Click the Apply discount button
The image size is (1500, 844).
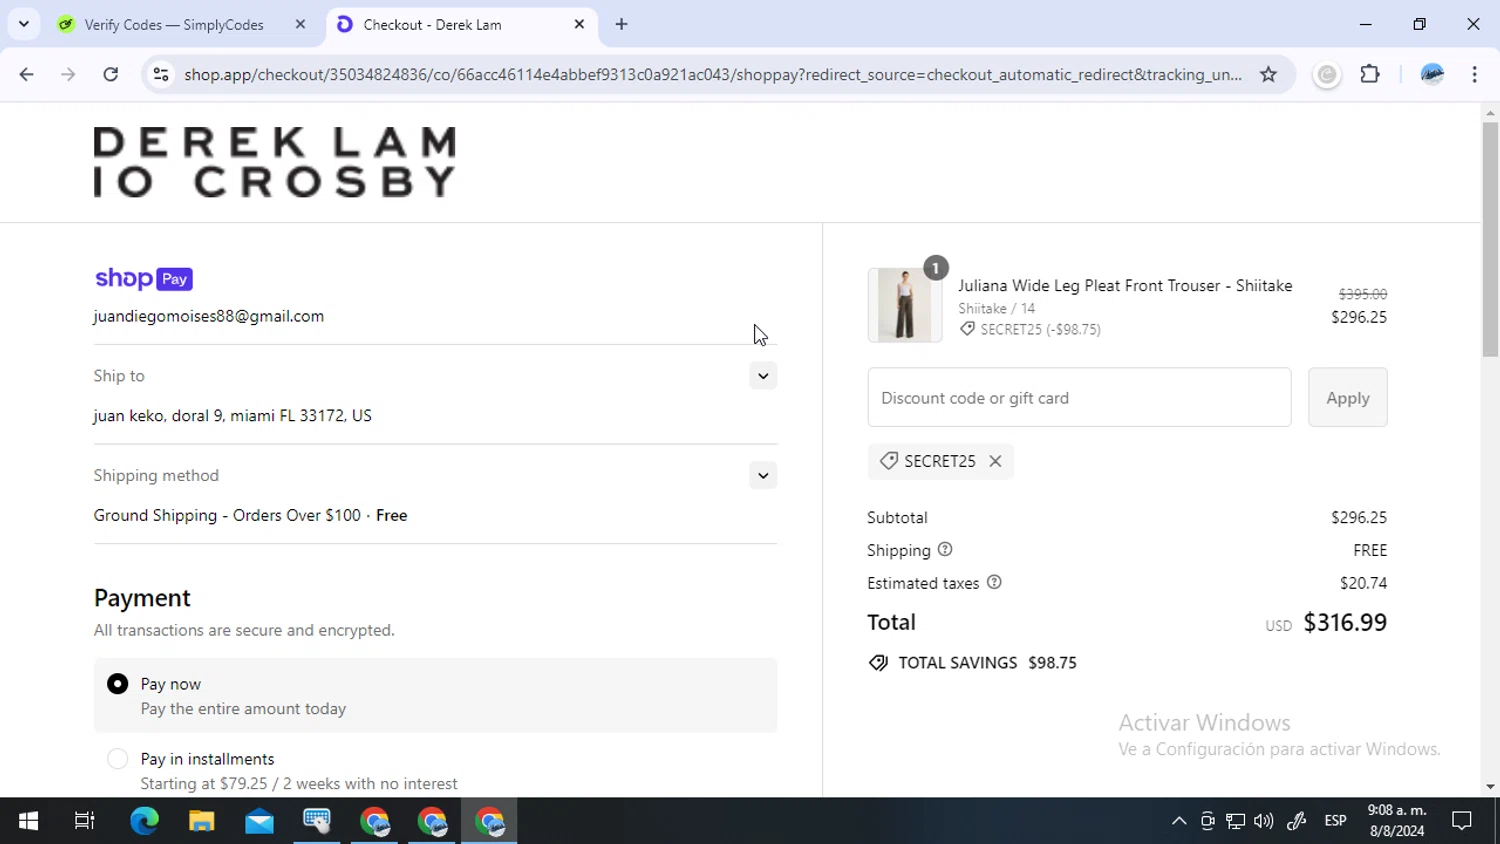pyautogui.click(x=1347, y=397)
